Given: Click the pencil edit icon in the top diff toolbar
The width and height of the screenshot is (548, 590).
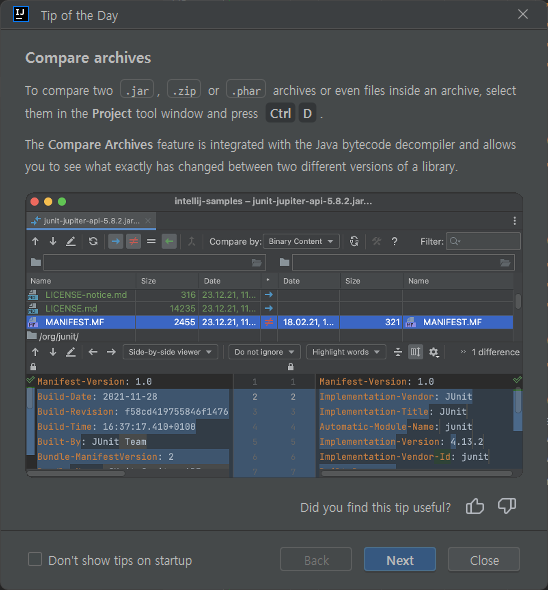Looking at the screenshot, I should [x=71, y=242].
